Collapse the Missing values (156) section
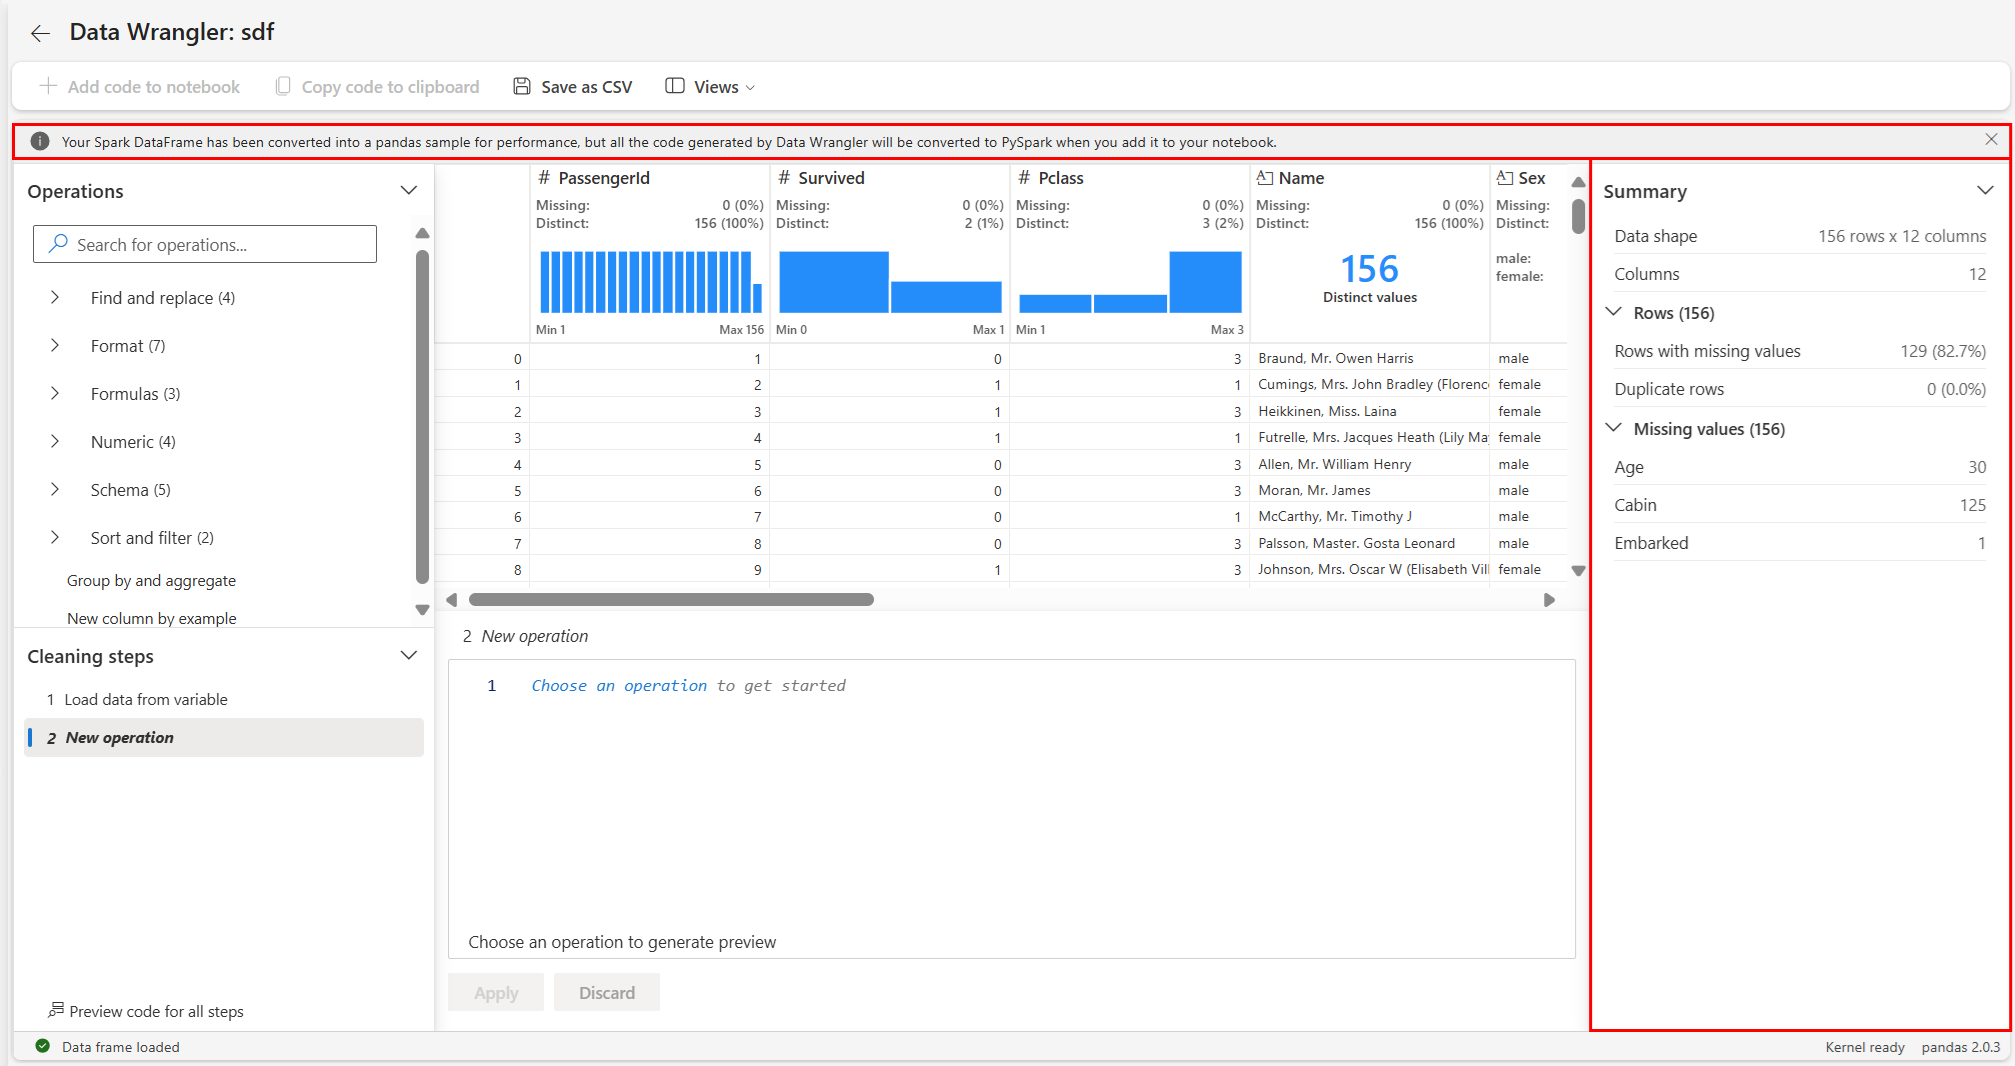The image size is (2015, 1066). [x=1613, y=428]
